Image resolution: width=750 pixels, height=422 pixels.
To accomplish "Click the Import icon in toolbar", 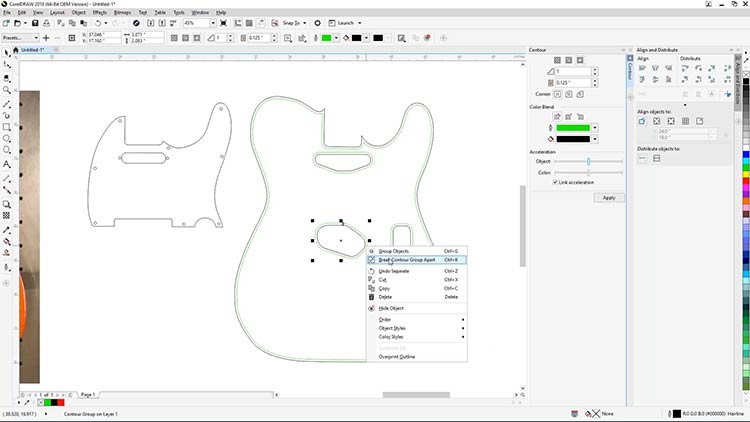I will tap(151, 23).
